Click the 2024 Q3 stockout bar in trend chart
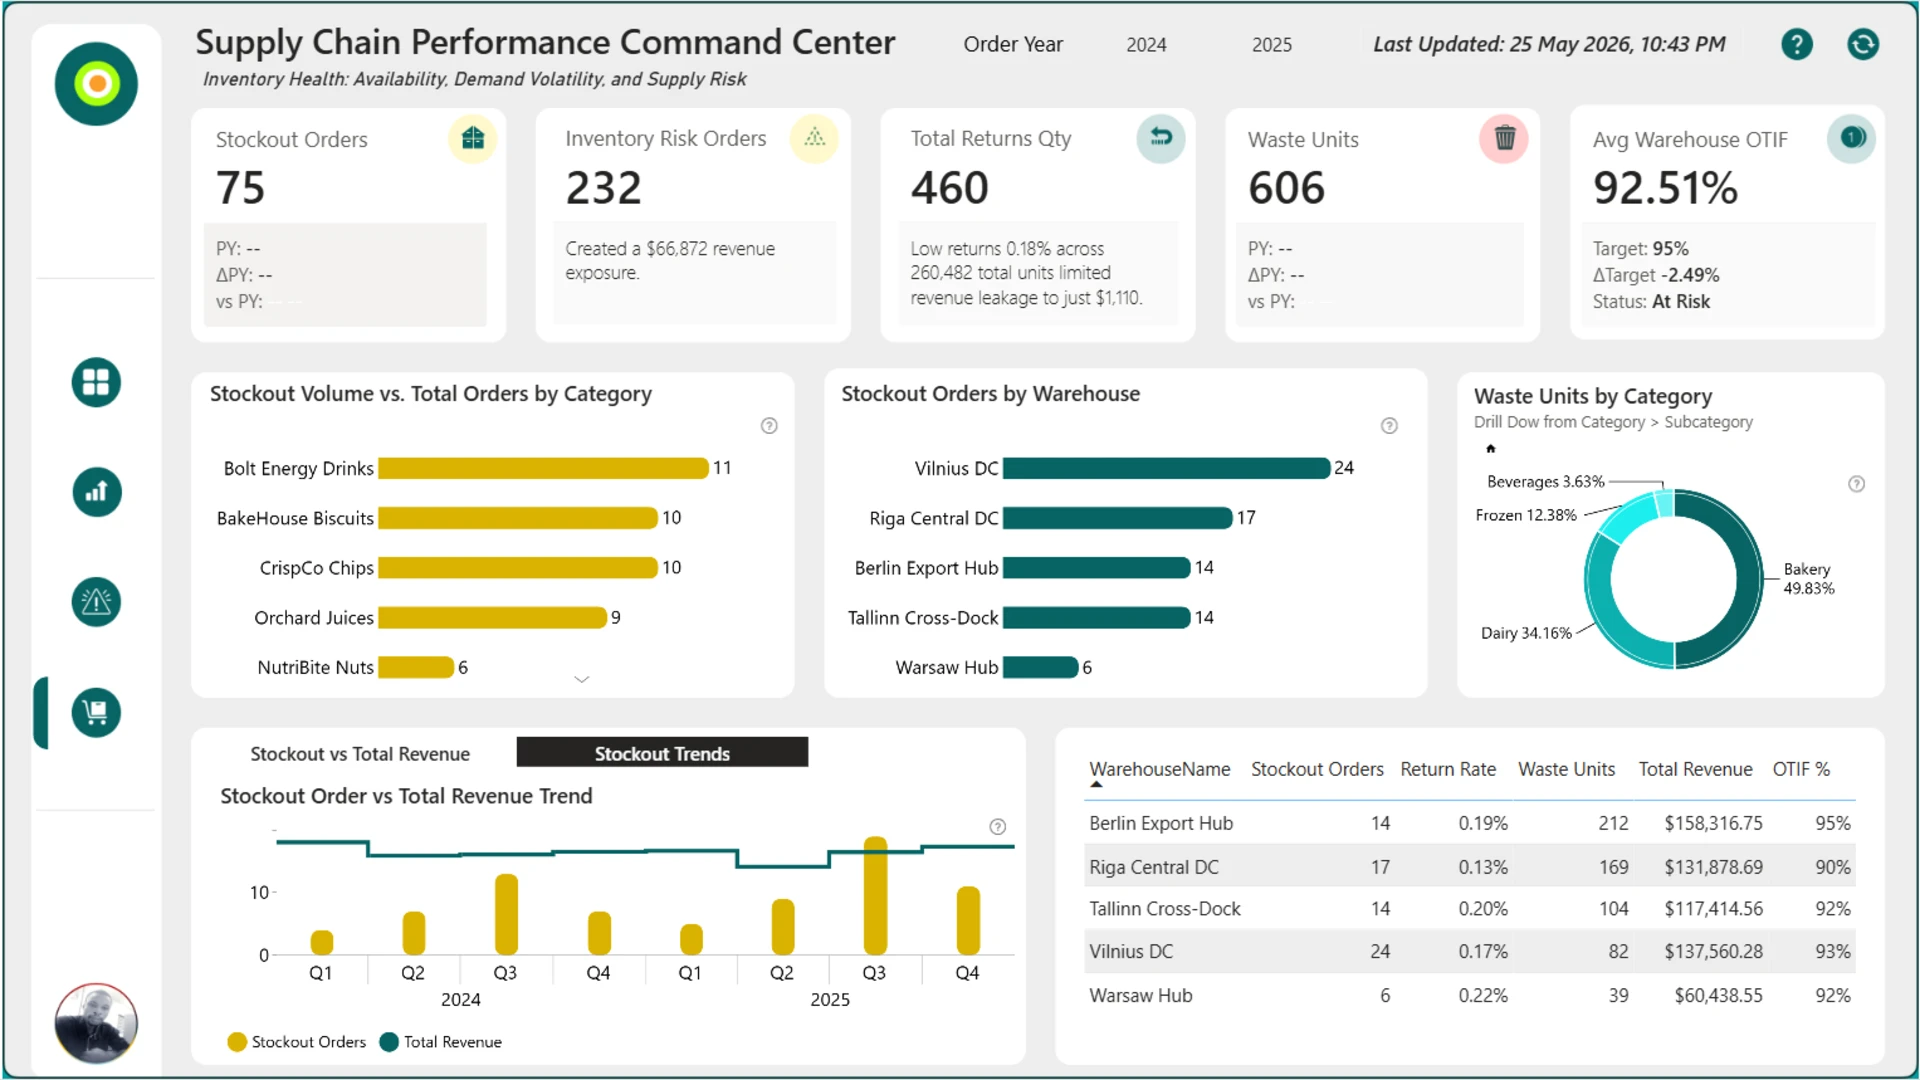 (x=506, y=914)
